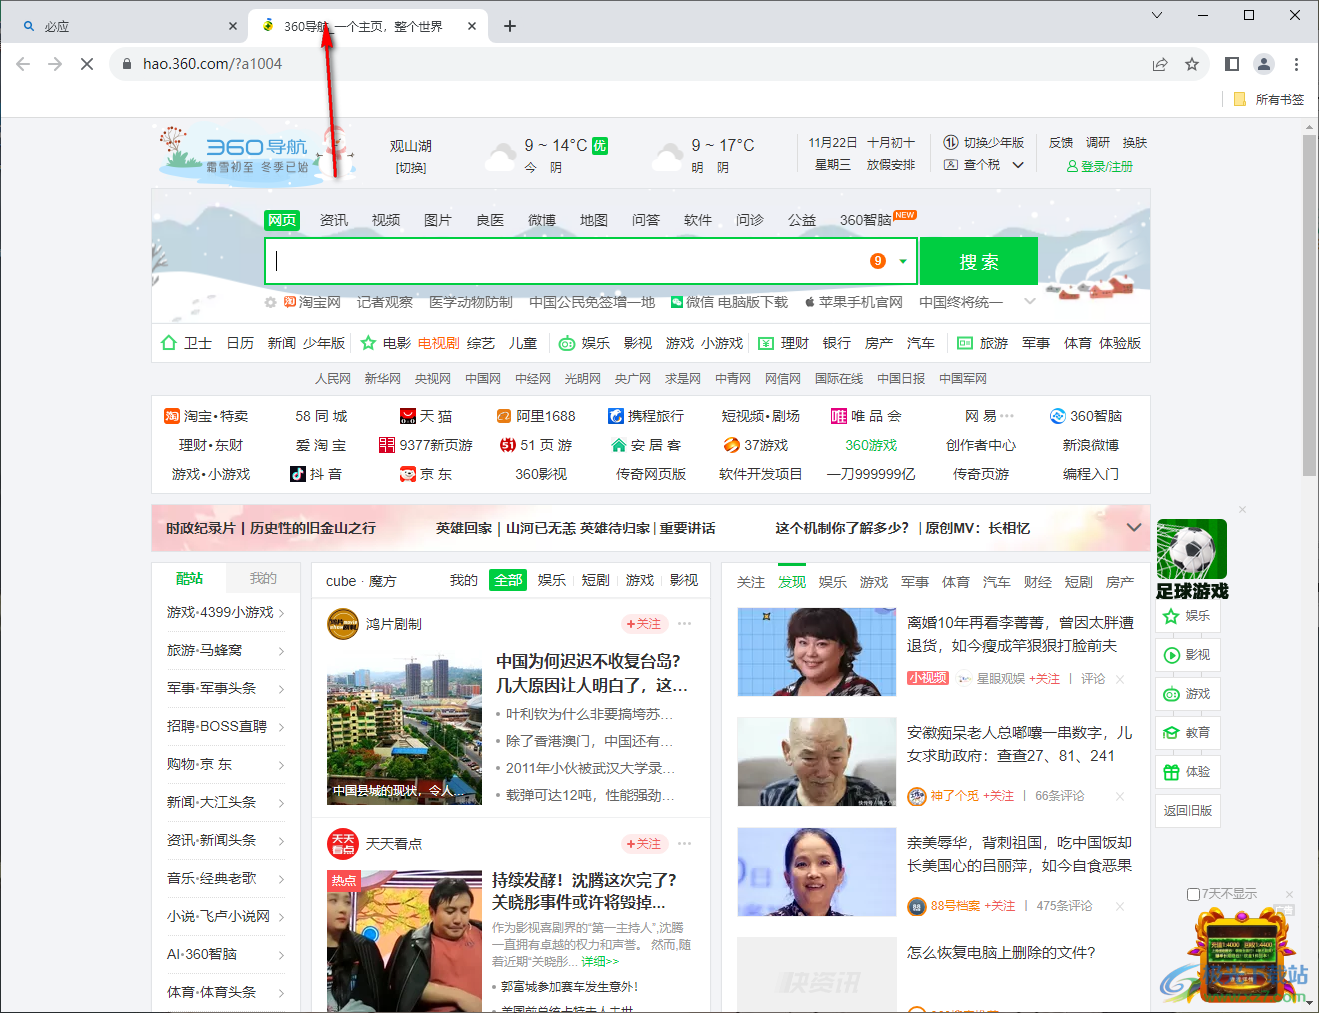Follow 鸿片剧制 with 关注 button

tap(643, 624)
